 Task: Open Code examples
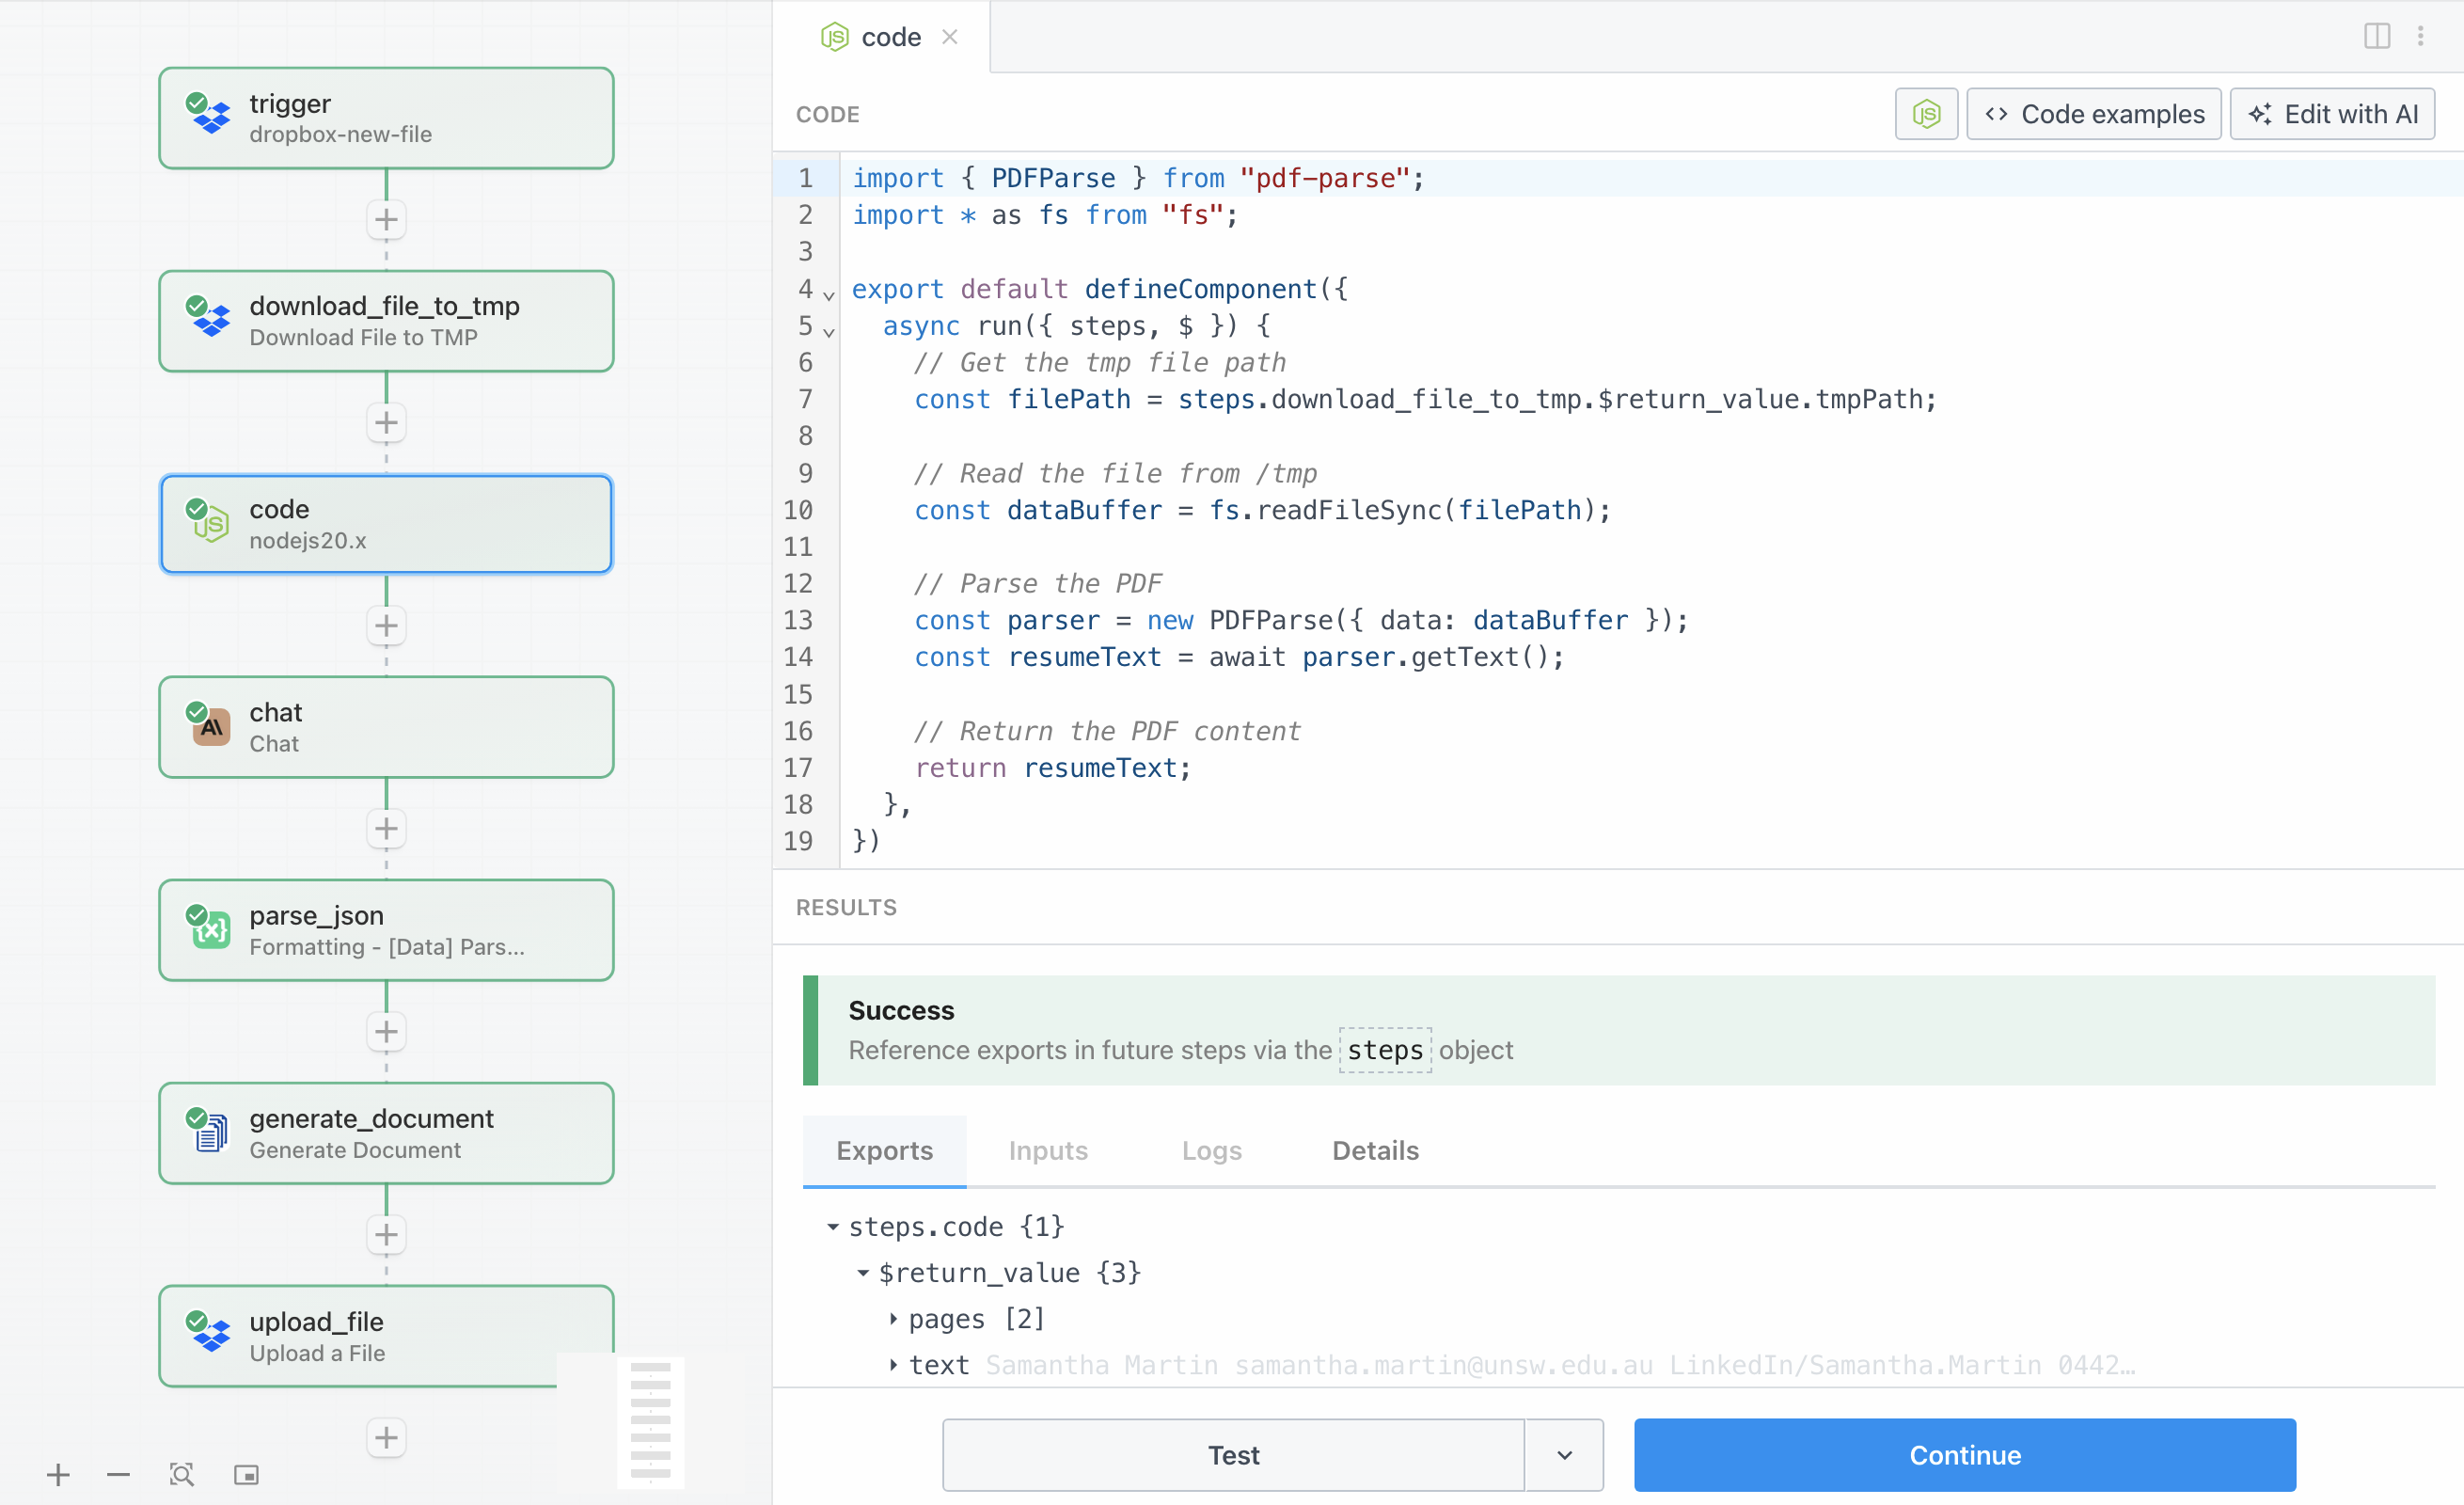[x=2094, y=113]
